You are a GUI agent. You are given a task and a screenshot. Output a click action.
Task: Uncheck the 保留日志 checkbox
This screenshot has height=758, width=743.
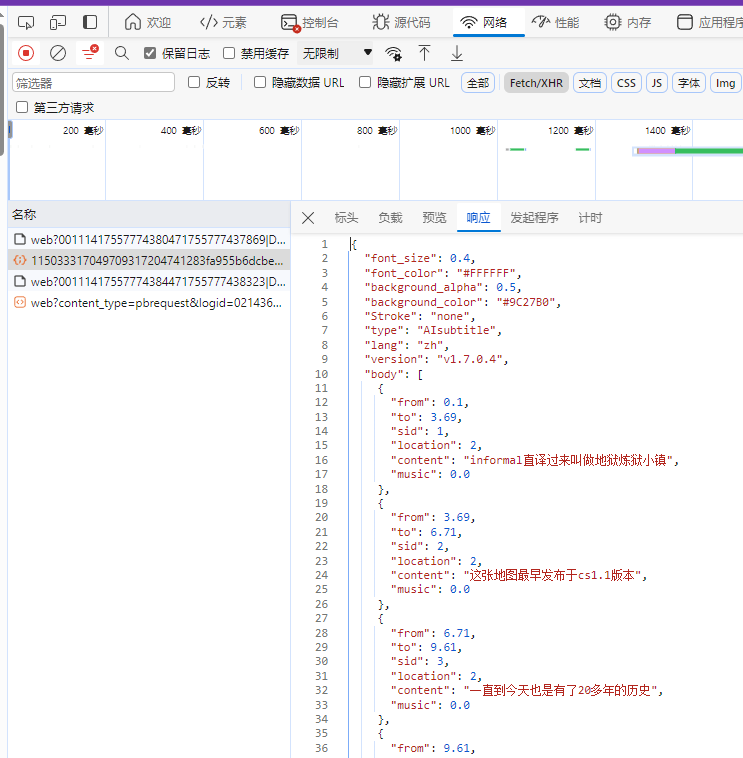tap(151, 53)
